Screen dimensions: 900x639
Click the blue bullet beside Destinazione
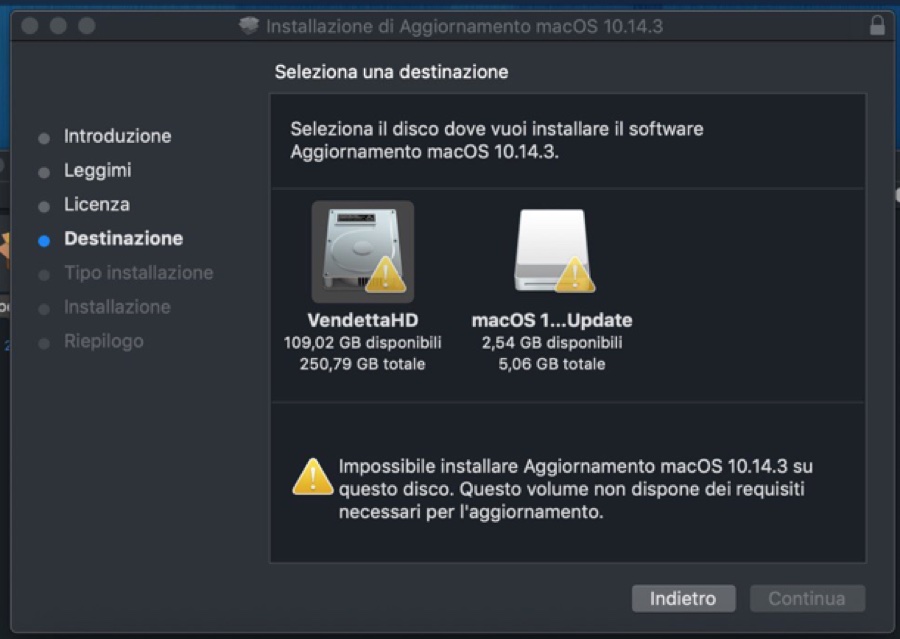point(43,240)
